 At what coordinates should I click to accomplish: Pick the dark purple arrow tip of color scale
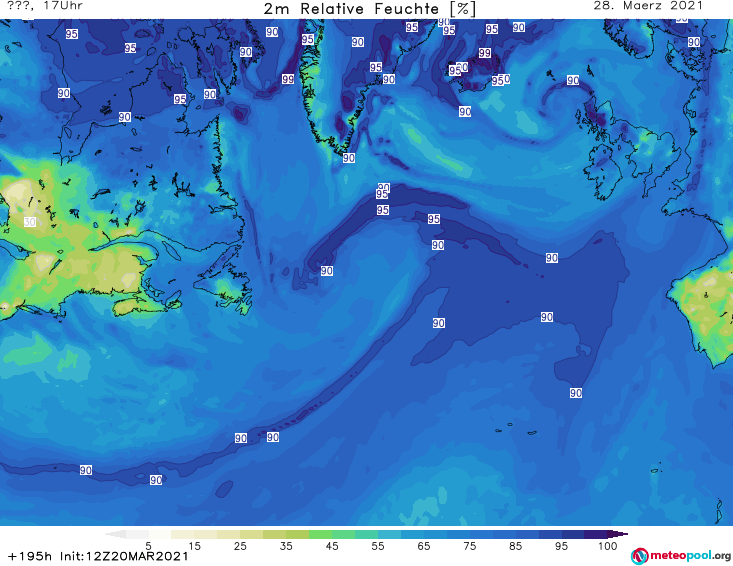click(x=618, y=534)
